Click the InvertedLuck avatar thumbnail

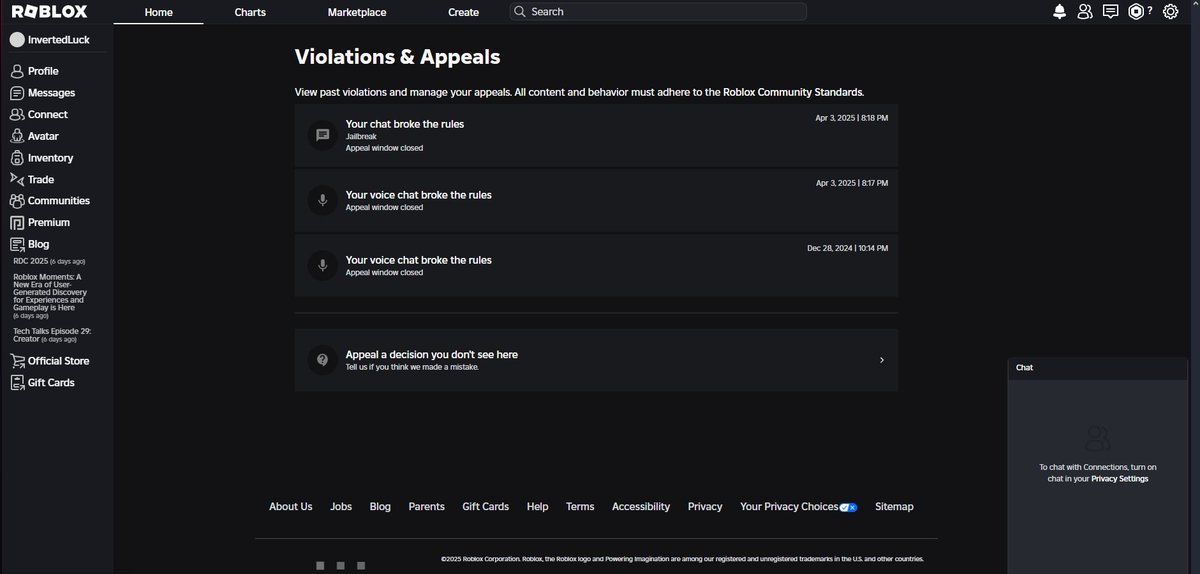[x=17, y=40]
